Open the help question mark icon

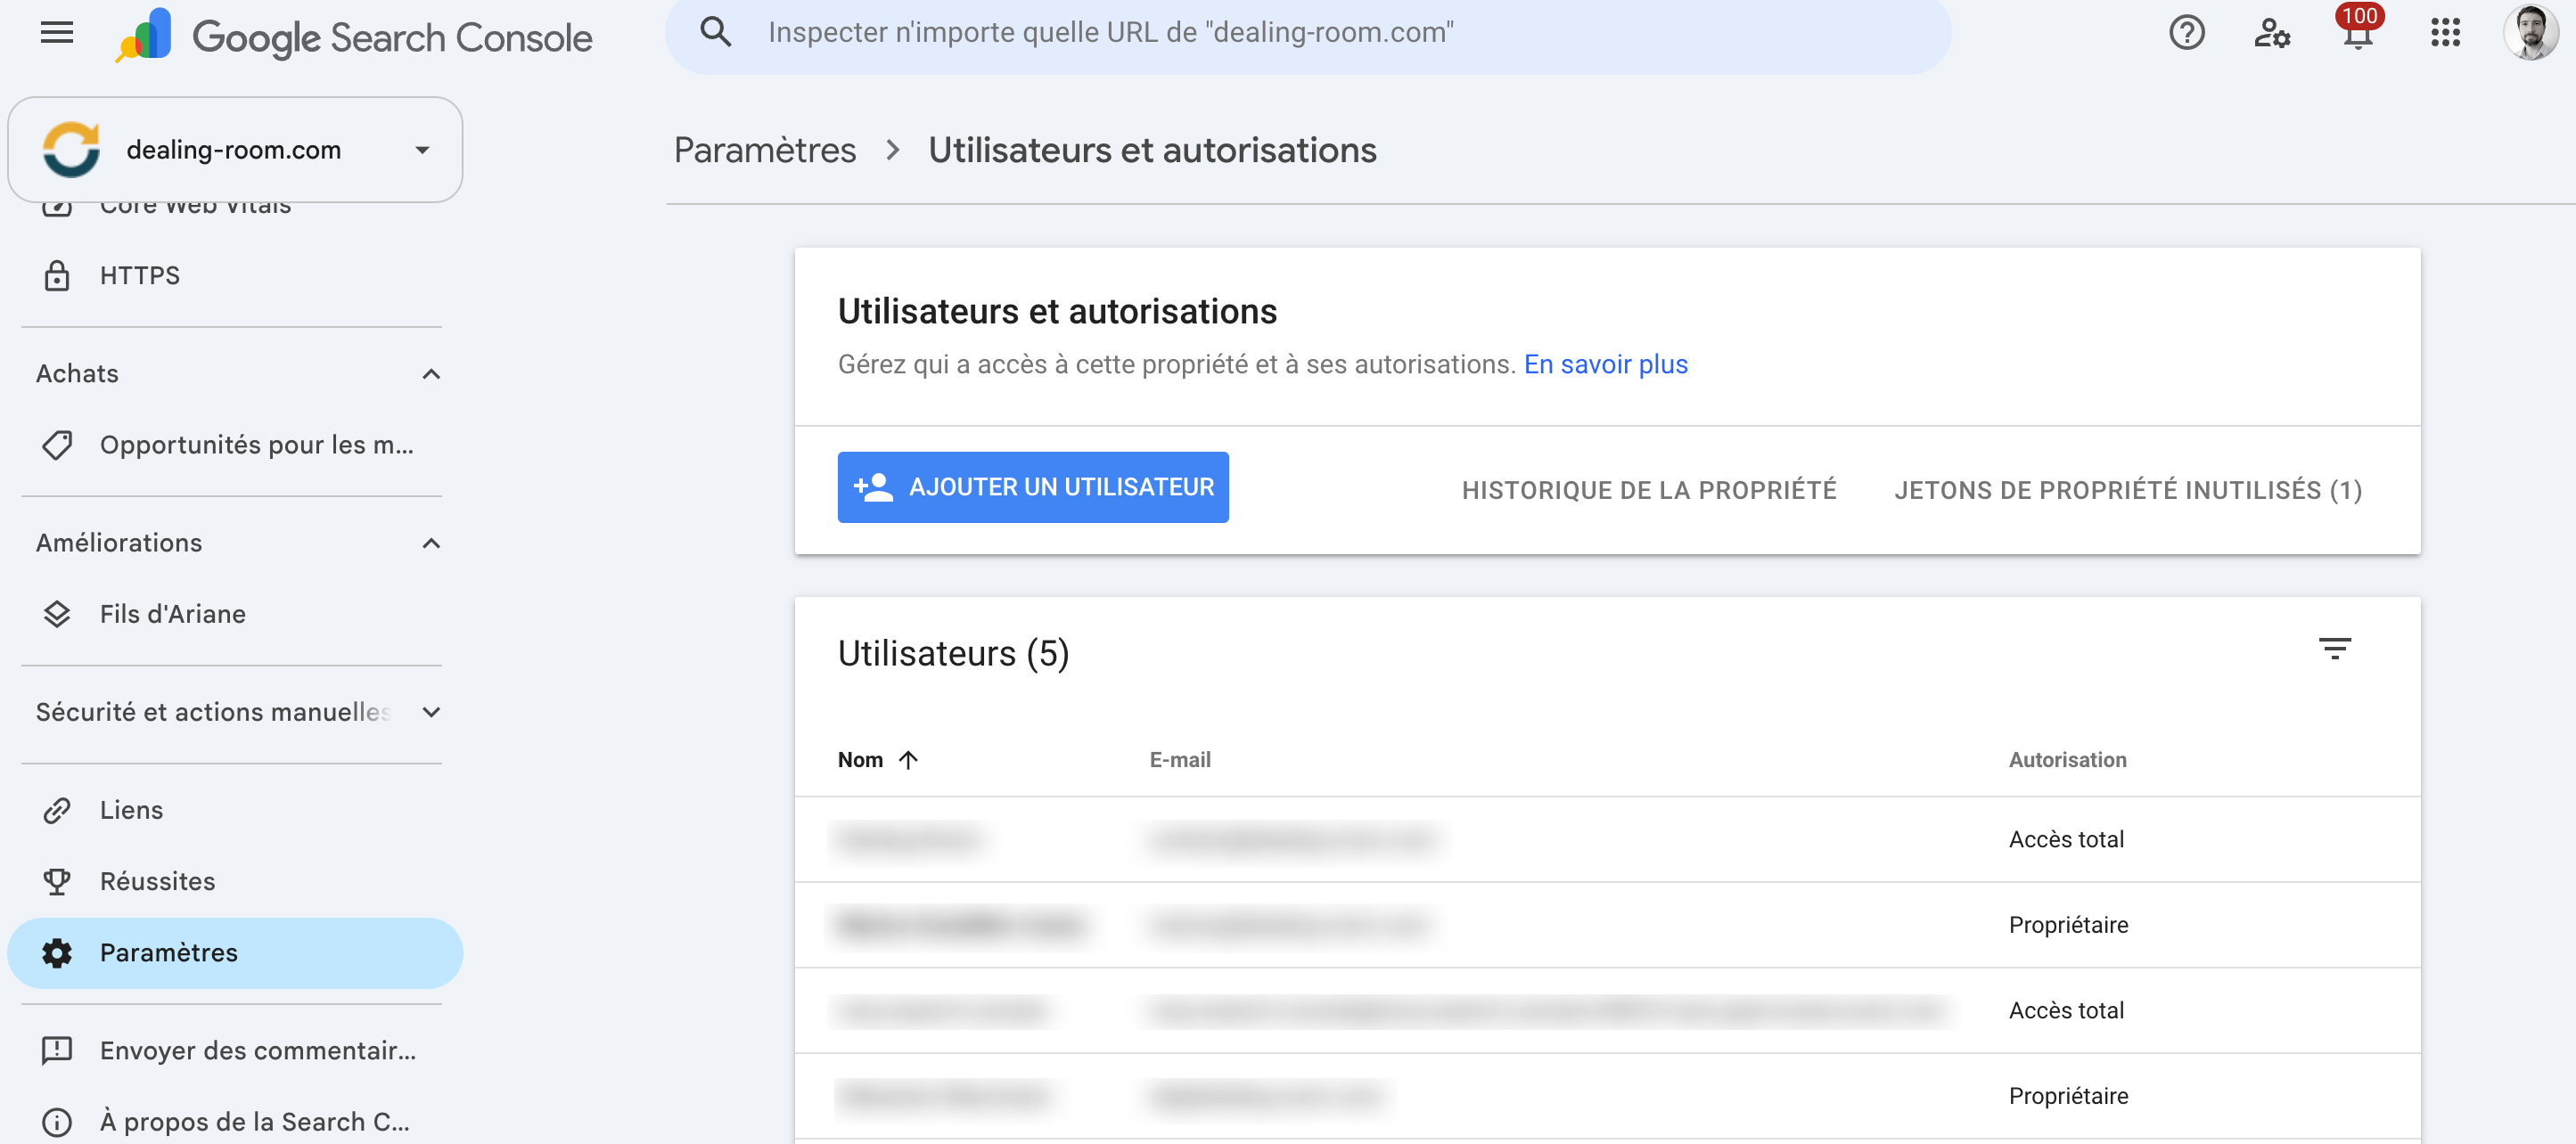(x=2187, y=33)
